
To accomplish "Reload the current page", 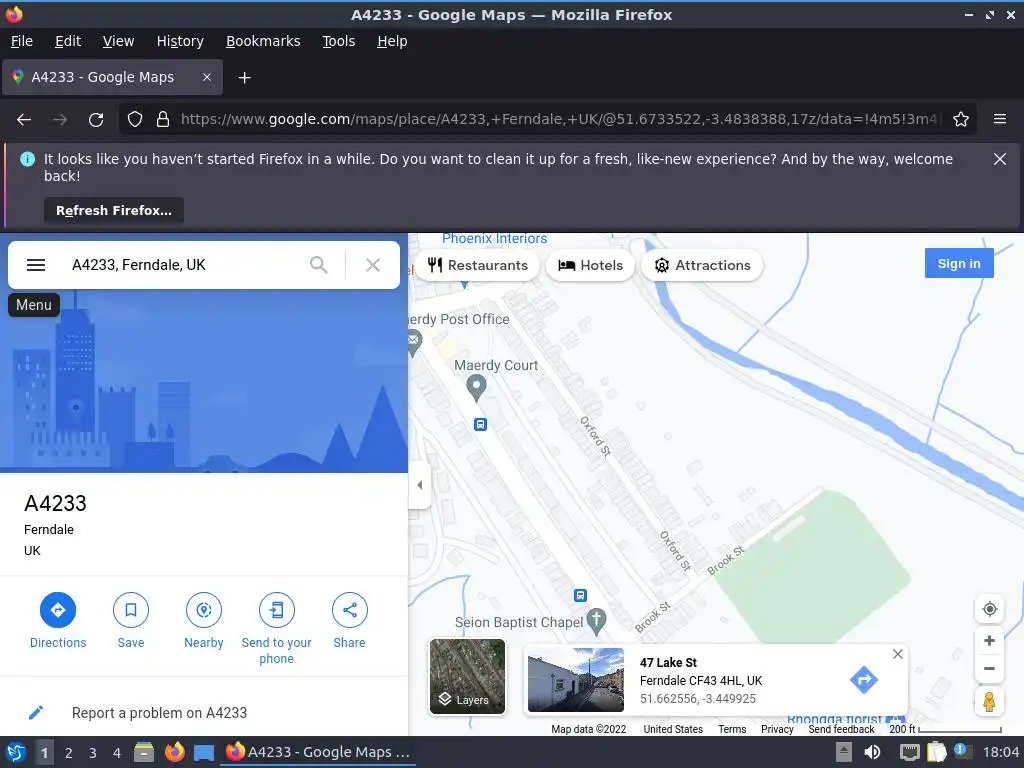I will [96, 120].
